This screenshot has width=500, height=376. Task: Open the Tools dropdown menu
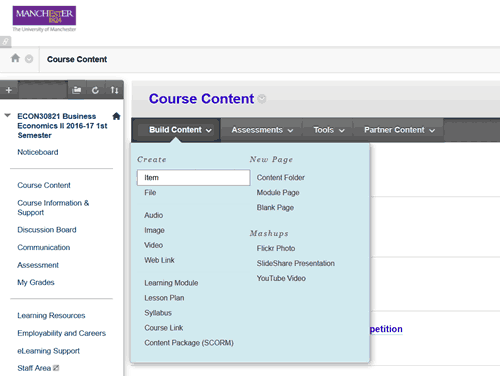(329, 130)
